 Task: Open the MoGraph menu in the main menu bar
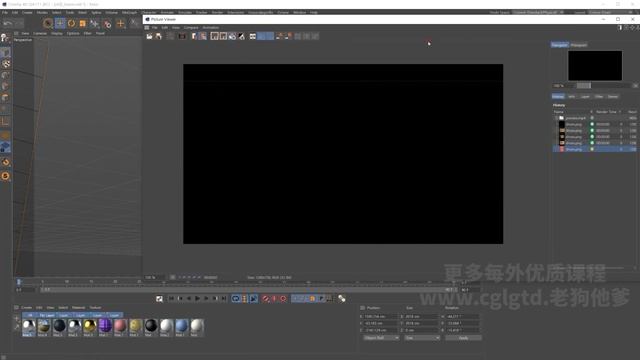click(x=130, y=13)
